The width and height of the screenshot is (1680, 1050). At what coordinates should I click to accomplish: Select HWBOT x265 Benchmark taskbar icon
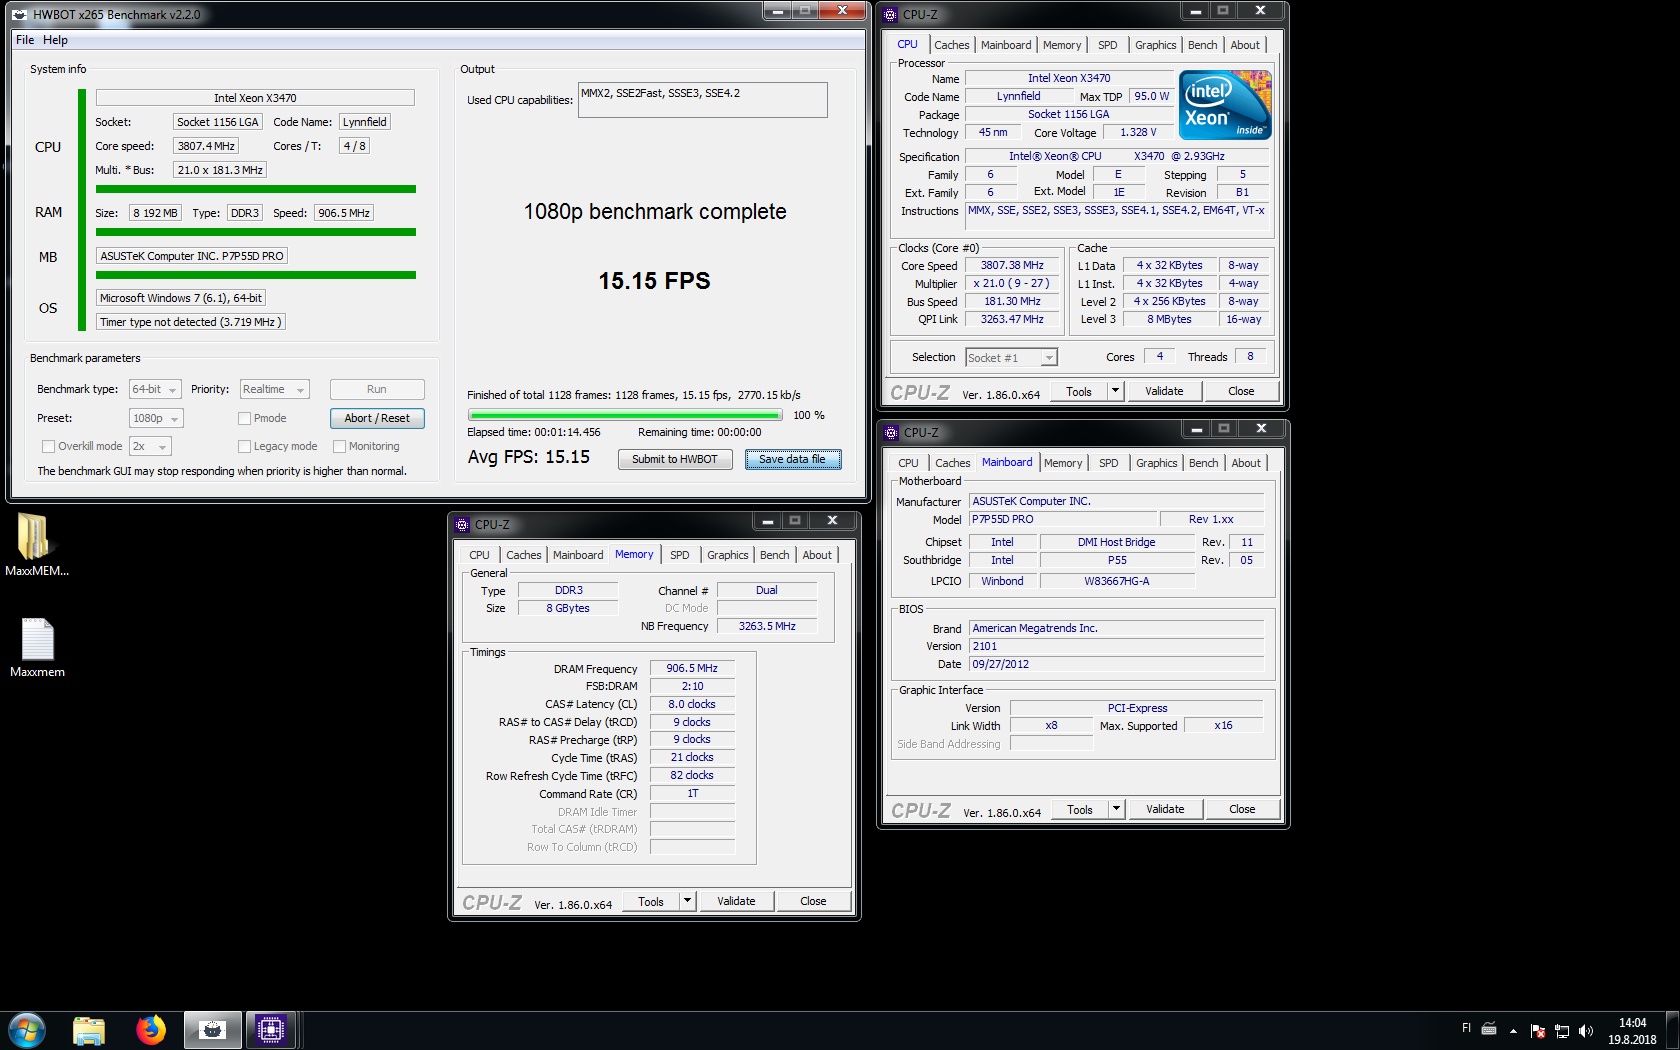tap(212, 1030)
